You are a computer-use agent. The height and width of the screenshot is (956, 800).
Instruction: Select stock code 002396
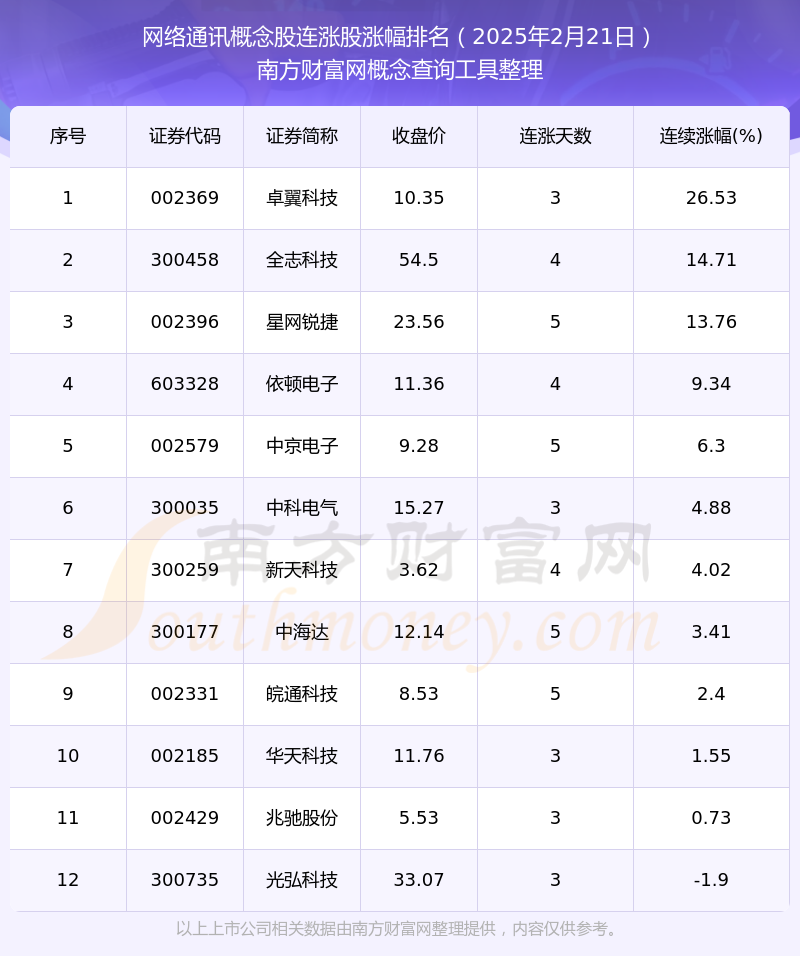pyautogui.click(x=185, y=322)
